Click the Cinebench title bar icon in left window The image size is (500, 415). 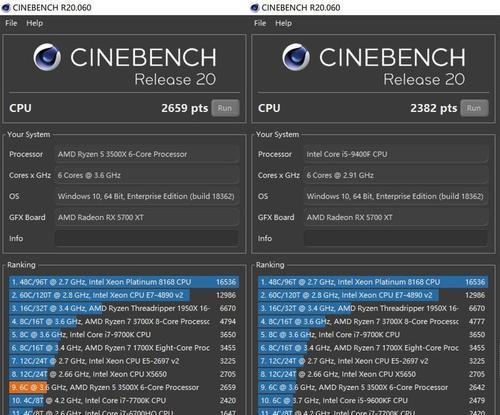click(6, 7)
